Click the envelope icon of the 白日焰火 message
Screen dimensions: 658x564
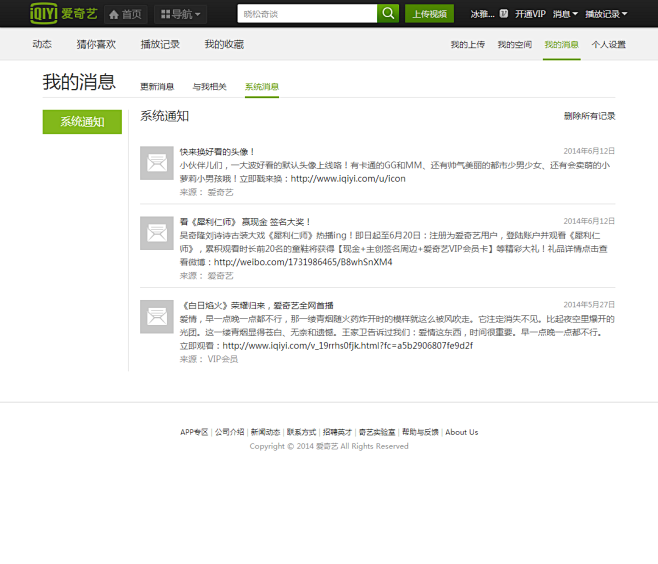[157, 316]
